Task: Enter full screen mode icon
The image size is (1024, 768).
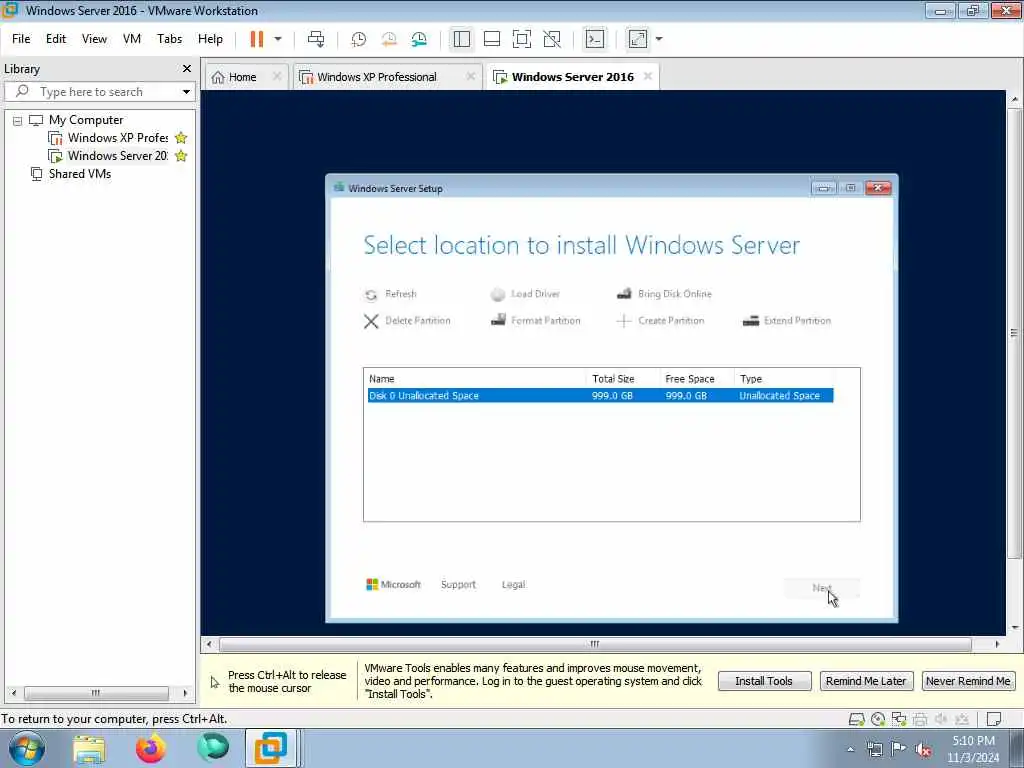Action: pyautogui.click(x=522, y=39)
